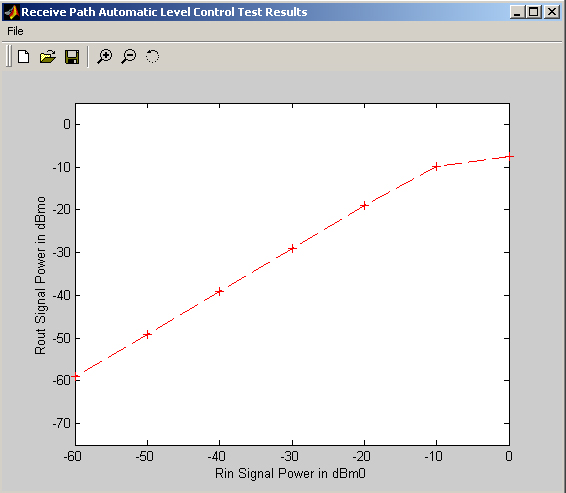
Task: Open the File menu
Action: click(15, 31)
